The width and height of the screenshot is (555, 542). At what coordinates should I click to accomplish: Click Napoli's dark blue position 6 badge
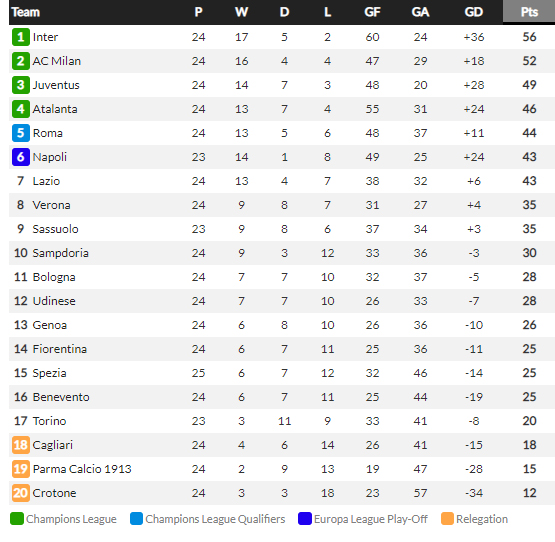(x=21, y=157)
